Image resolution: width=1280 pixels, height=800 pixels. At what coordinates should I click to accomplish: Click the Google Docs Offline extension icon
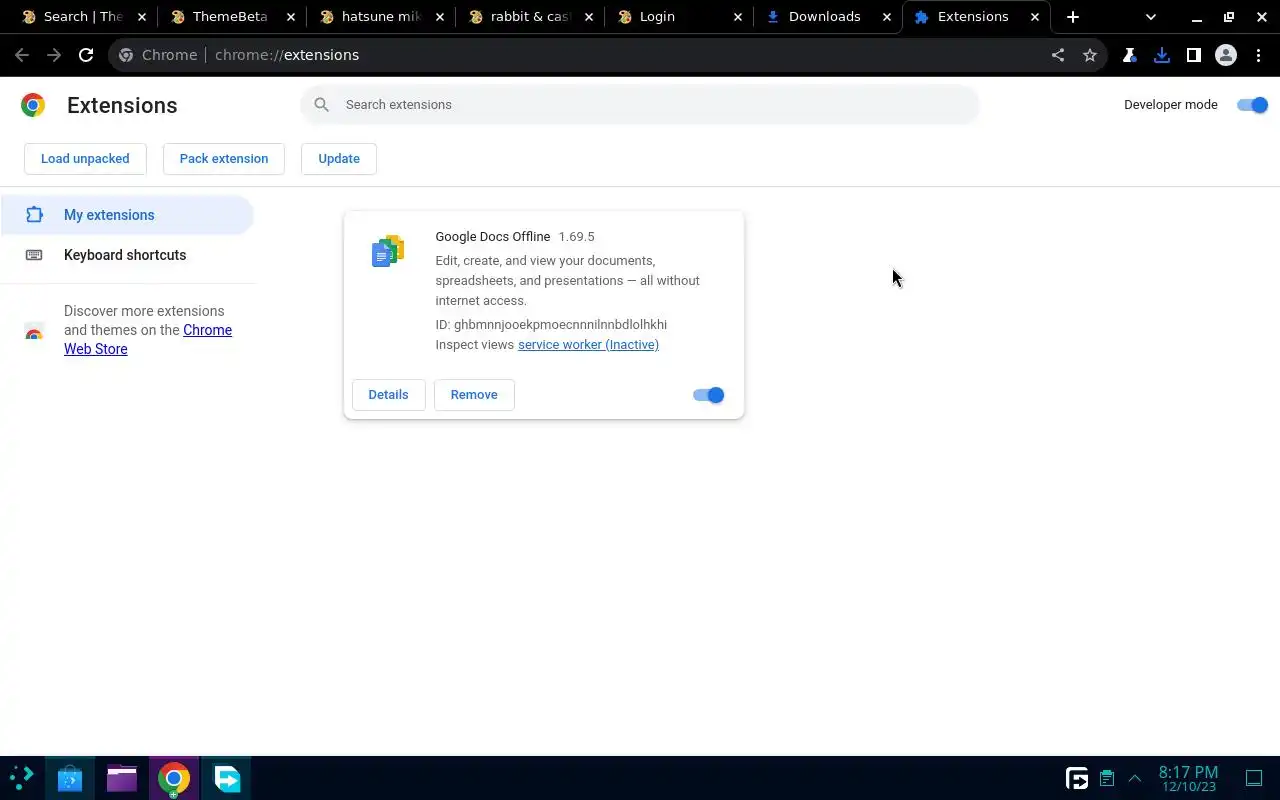tap(388, 251)
